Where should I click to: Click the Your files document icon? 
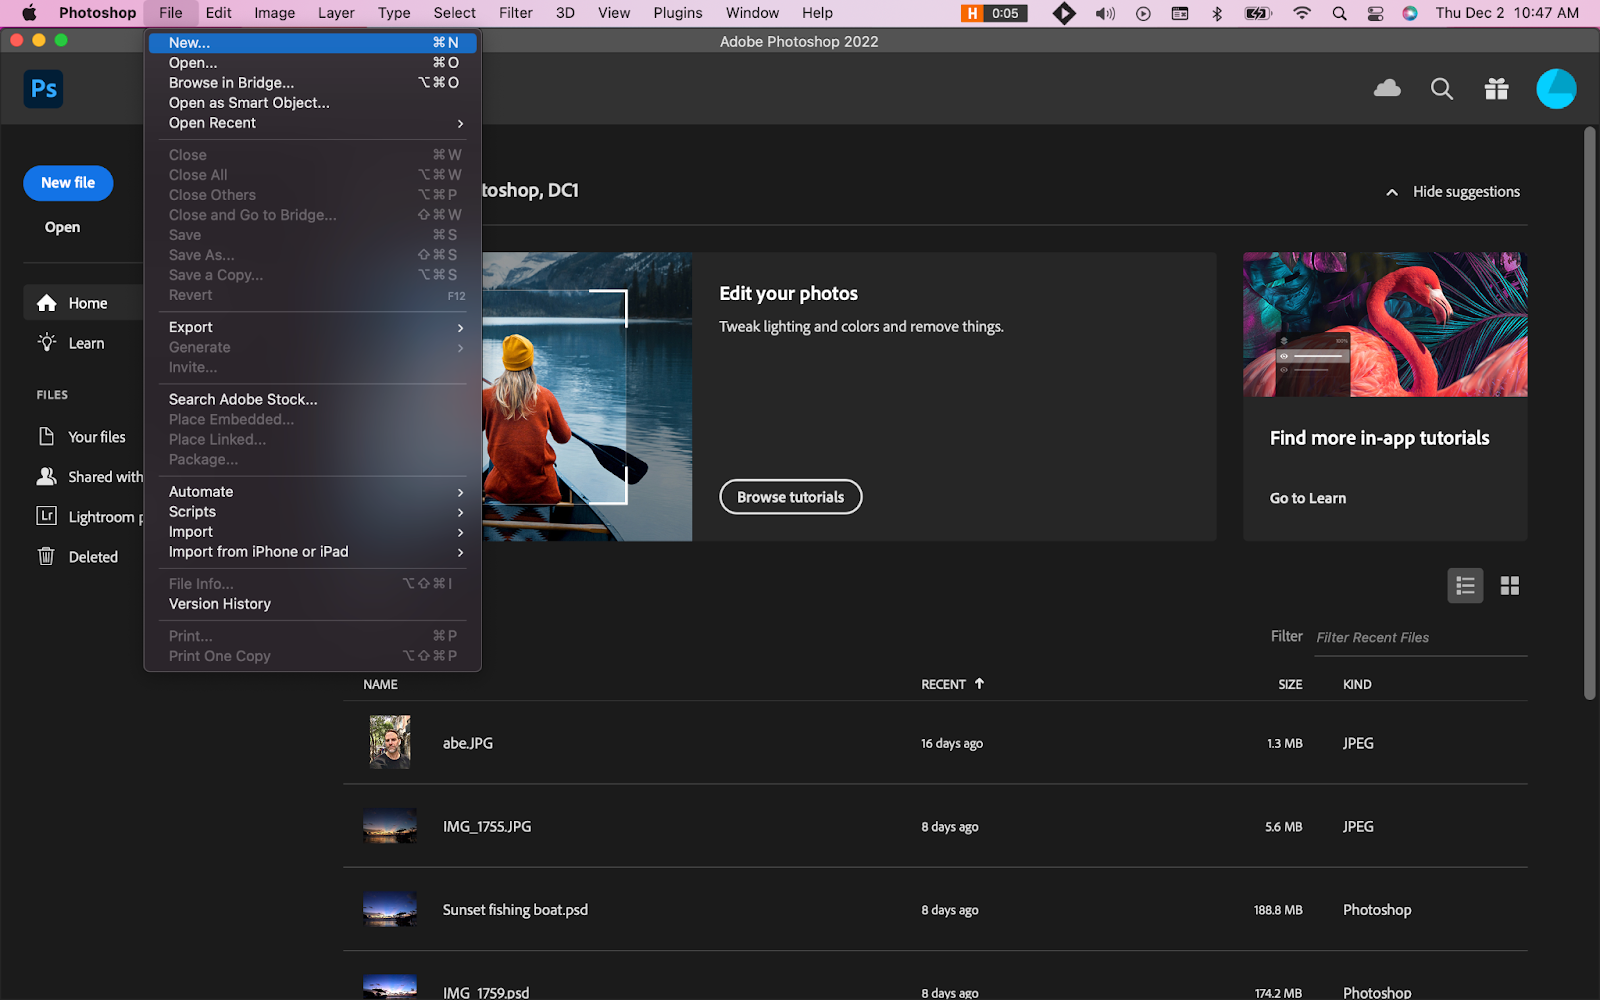46,437
